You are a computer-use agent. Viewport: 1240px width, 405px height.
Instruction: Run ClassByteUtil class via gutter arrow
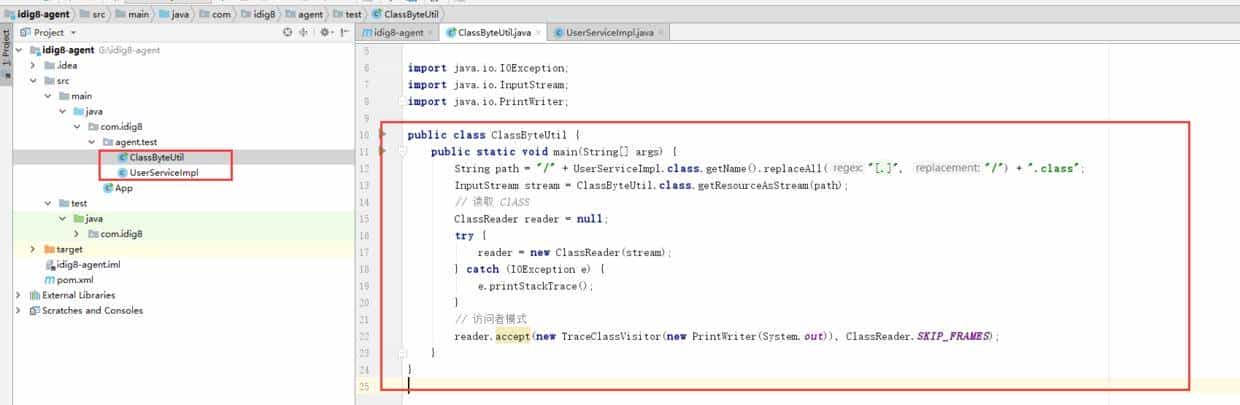(x=384, y=134)
